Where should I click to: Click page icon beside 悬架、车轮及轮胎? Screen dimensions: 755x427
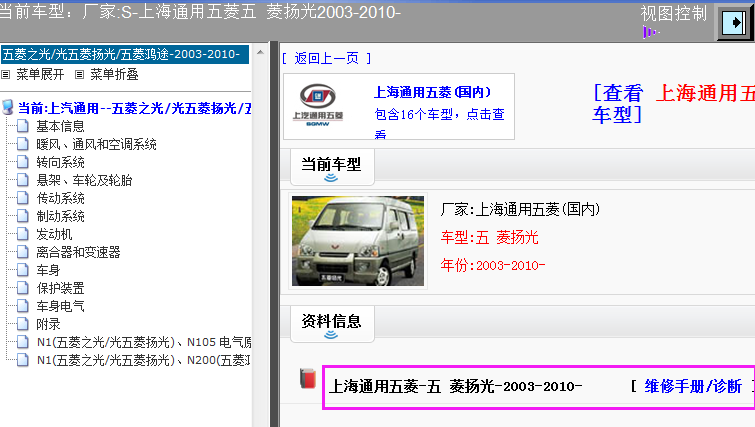(x=23, y=180)
